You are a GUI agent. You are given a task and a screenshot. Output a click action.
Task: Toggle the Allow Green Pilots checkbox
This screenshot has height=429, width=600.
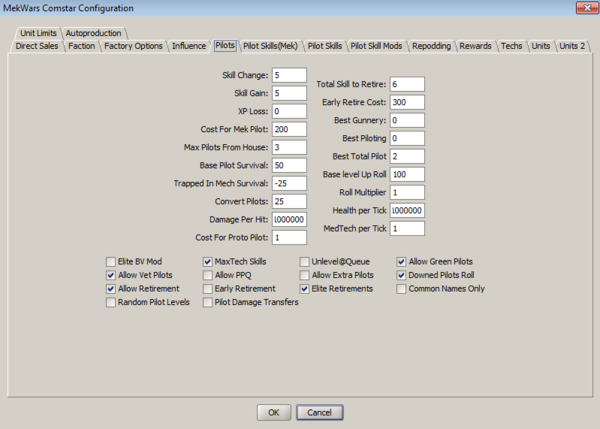[402, 261]
